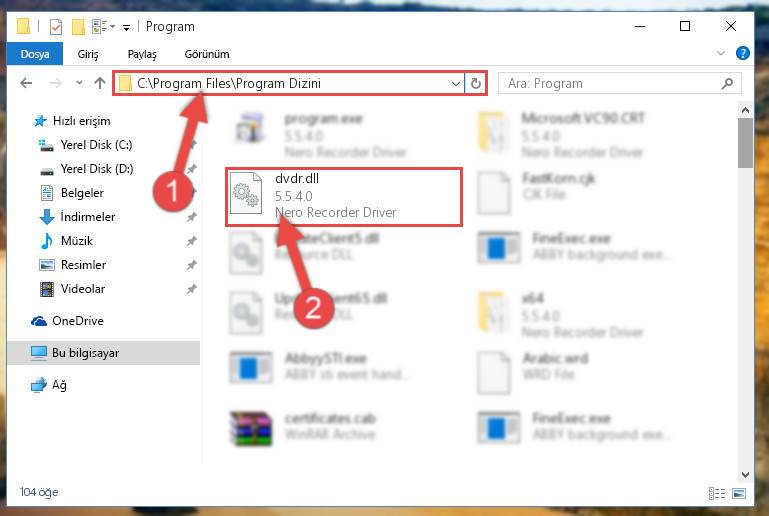The width and height of the screenshot is (769, 516).
Task: Select Yerel Disk (C:) in sidebar
Action: point(96,145)
